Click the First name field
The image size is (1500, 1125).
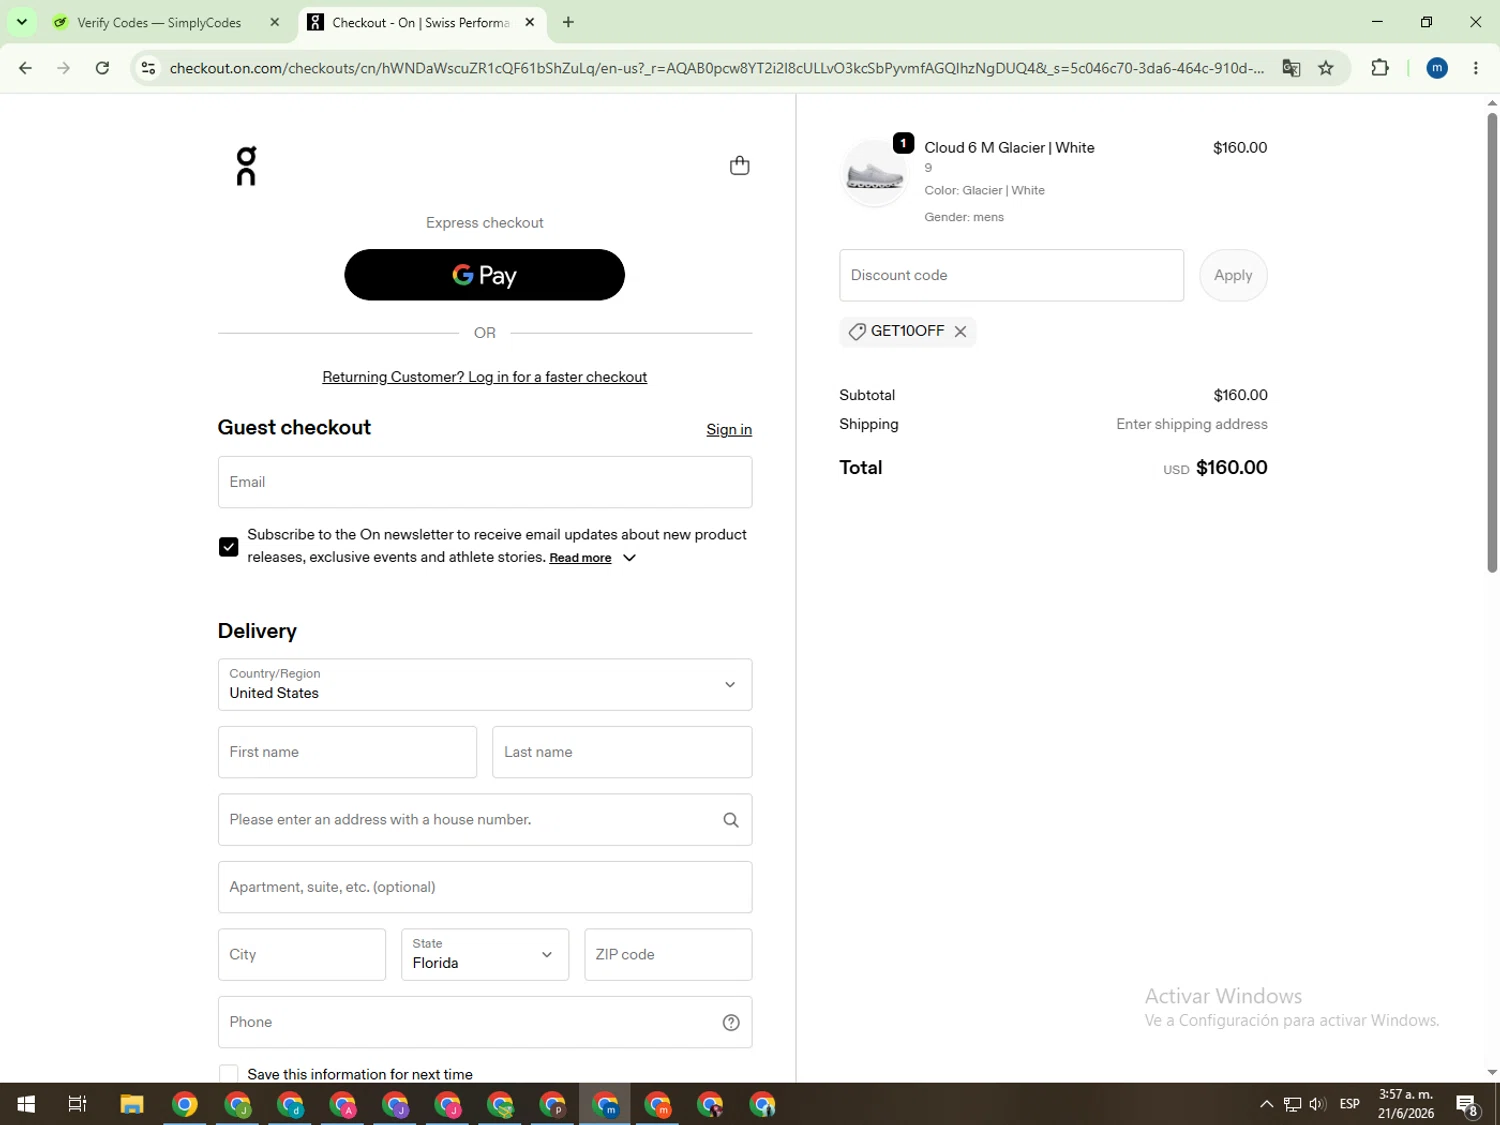(x=347, y=752)
